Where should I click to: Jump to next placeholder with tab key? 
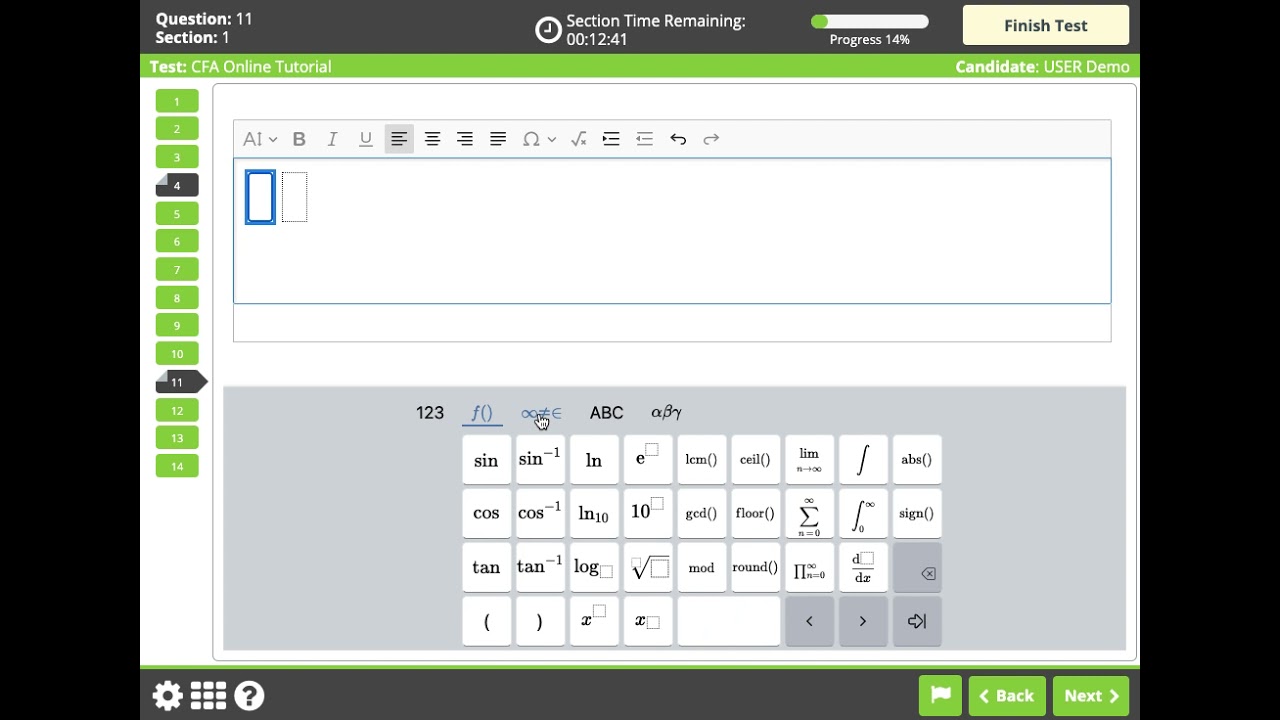click(x=917, y=622)
